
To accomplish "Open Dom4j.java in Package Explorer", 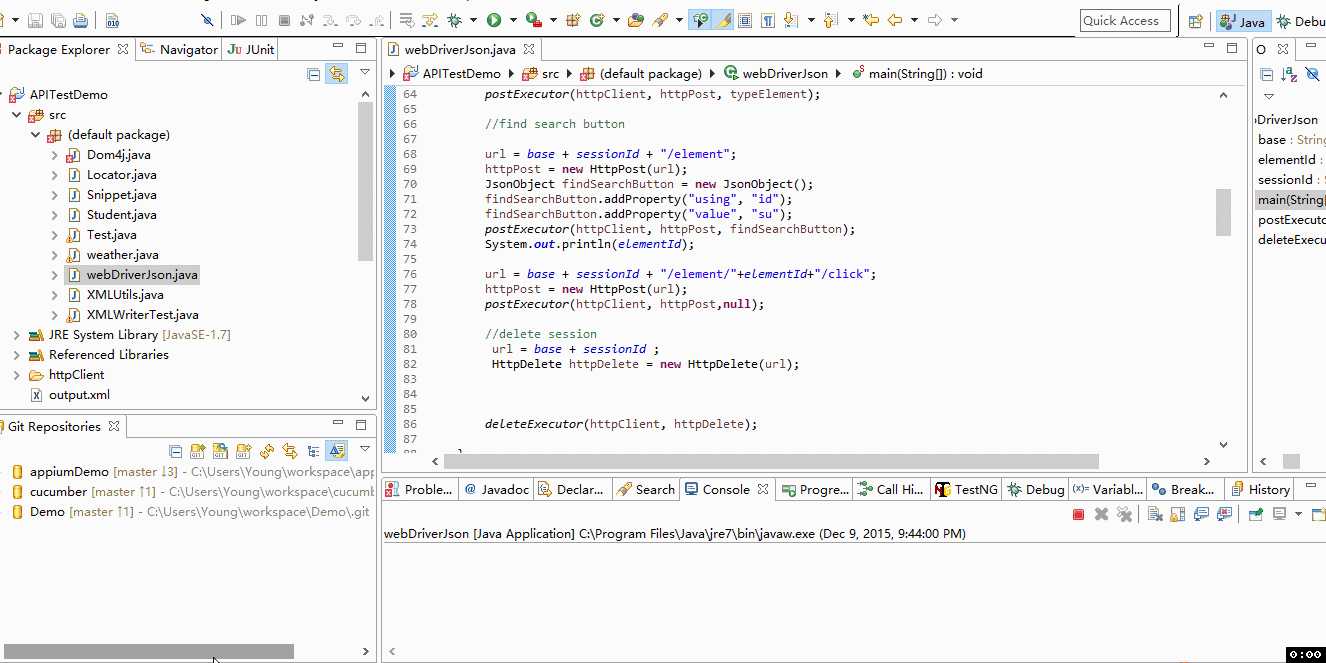I will pos(118,155).
